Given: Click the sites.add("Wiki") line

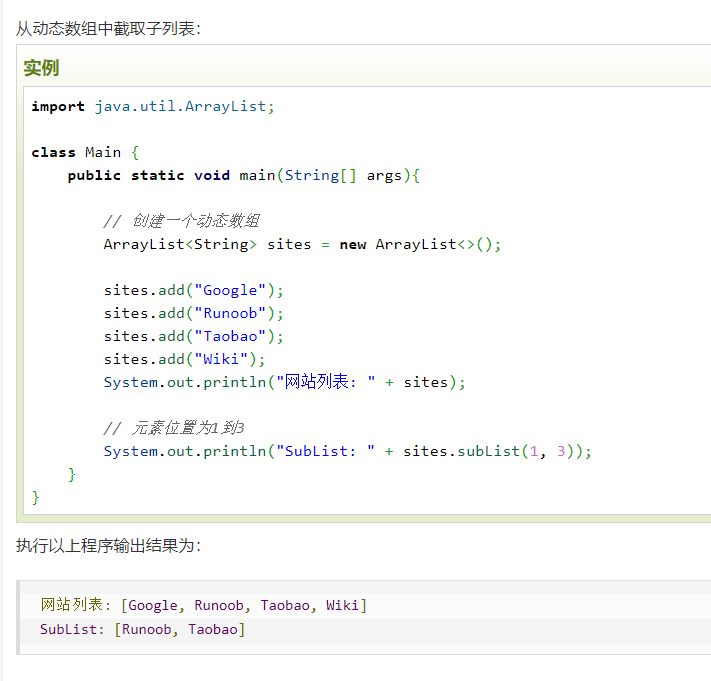Looking at the screenshot, I should tap(185, 359).
